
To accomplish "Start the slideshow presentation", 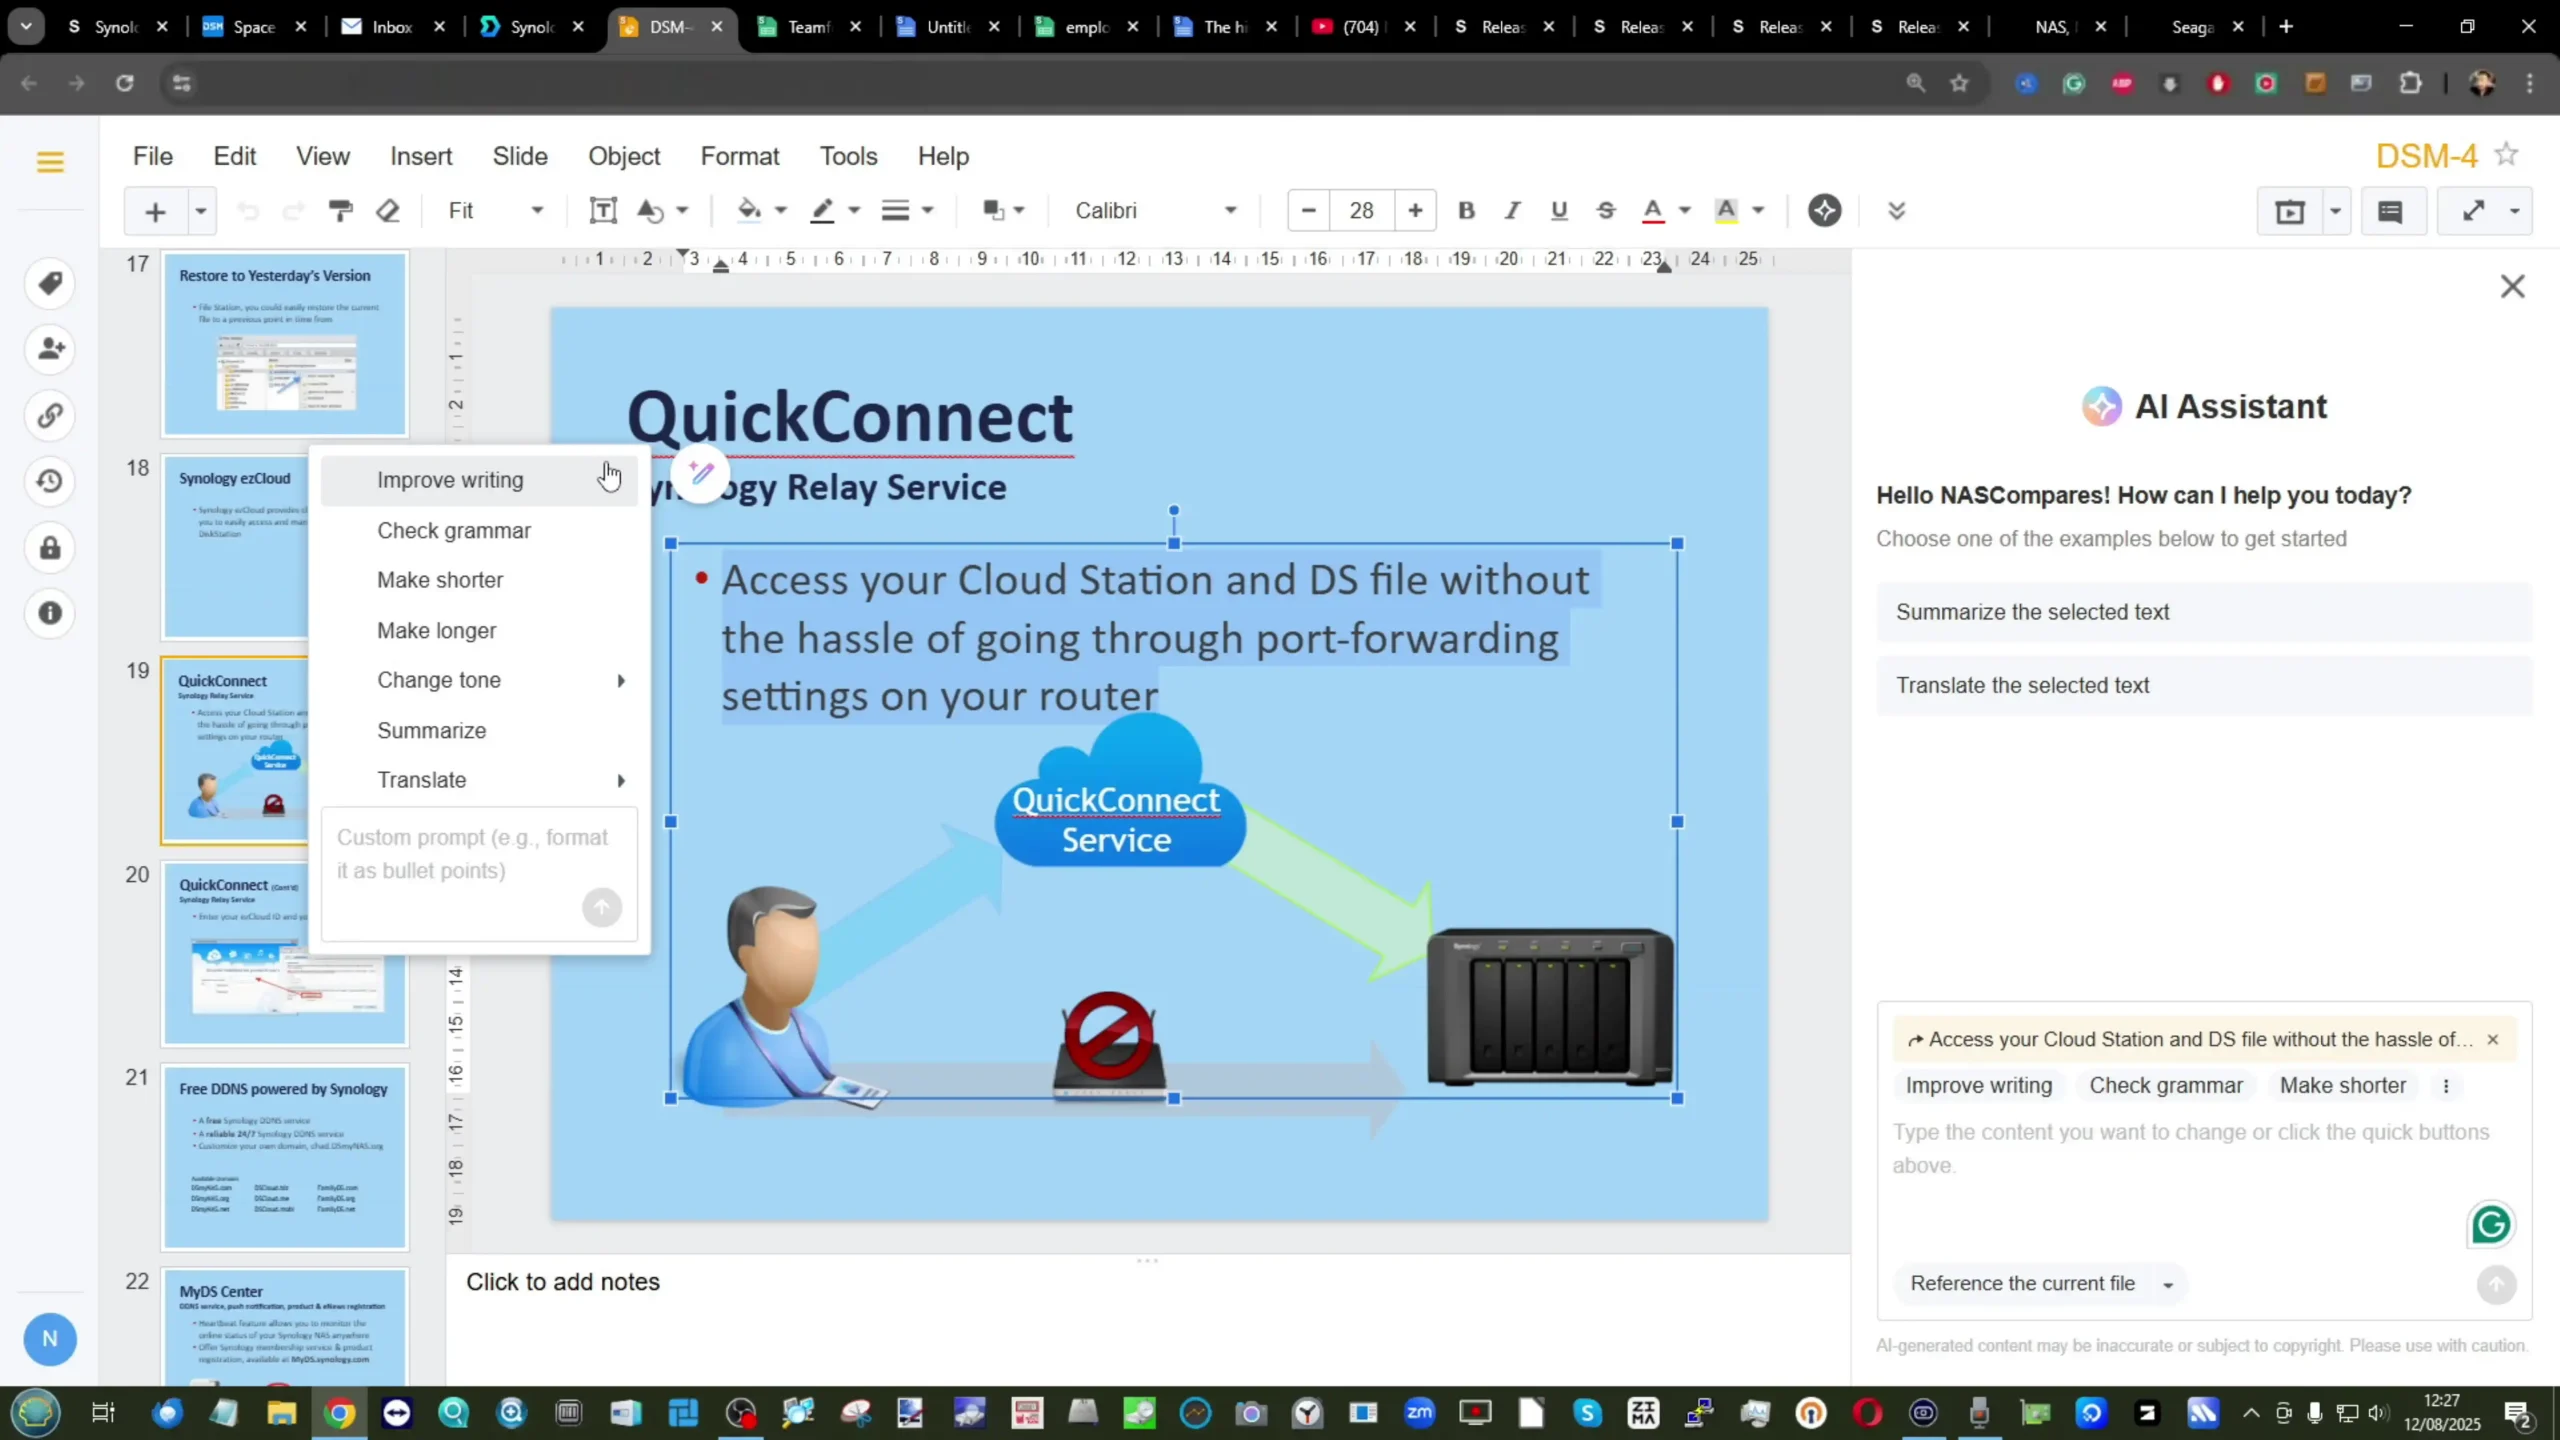I will click(2290, 211).
